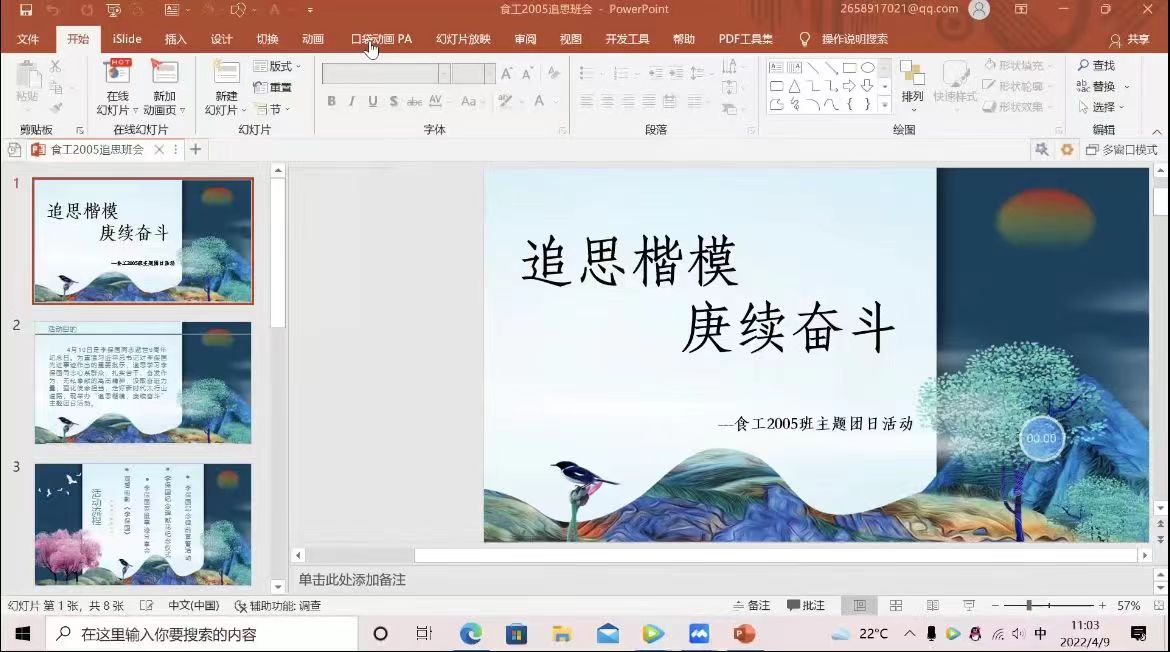Open the Section (节) dropdown
The width and height of the screenshot is (1170, 652).
[272, 109]
